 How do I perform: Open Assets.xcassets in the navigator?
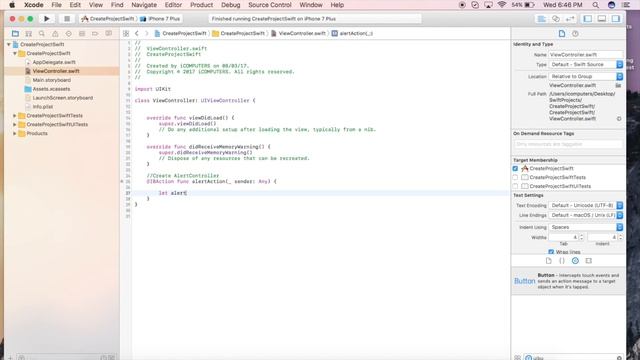point(51,89)
